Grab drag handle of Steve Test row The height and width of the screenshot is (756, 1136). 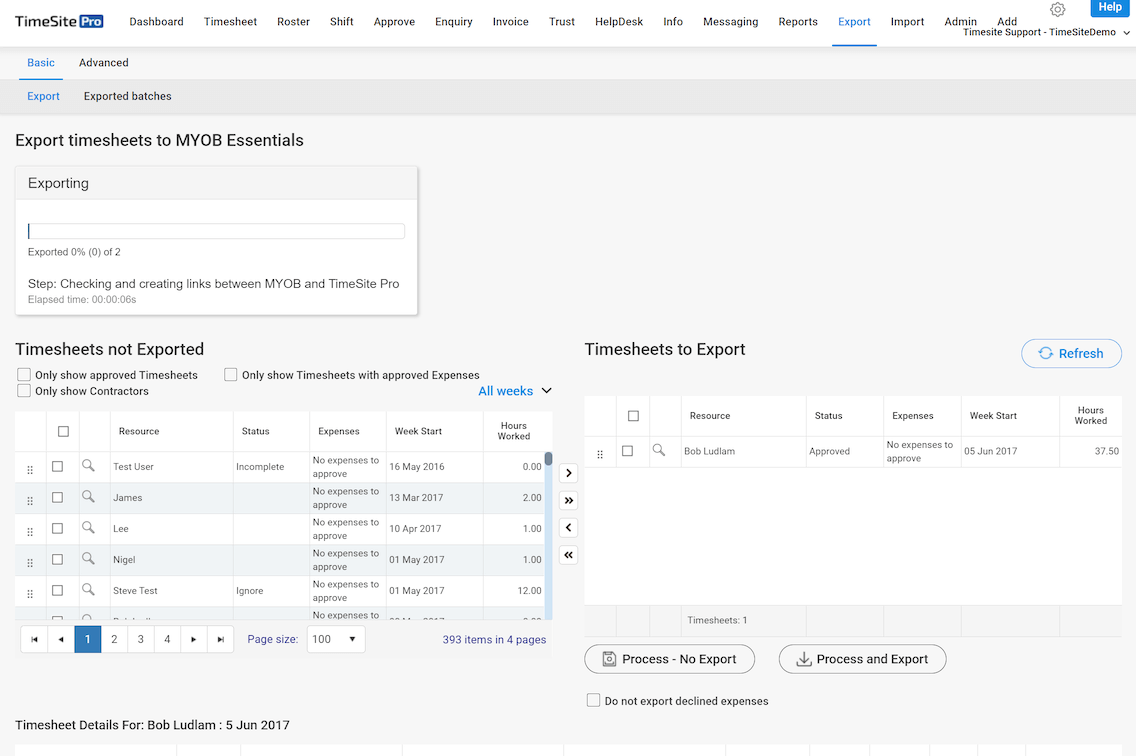click(30, 594)
